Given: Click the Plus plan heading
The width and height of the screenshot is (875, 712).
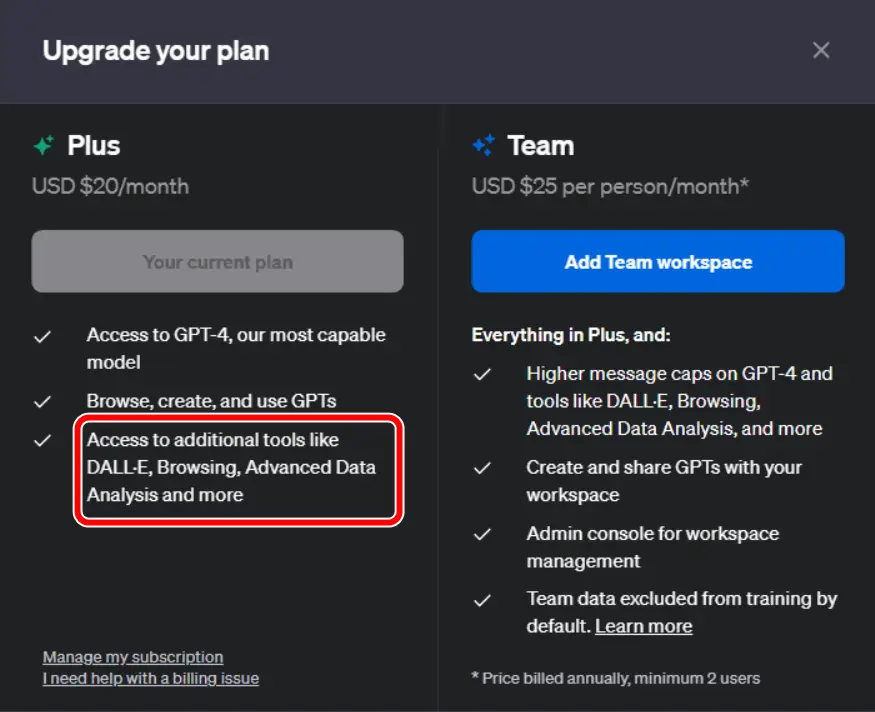Looking at the screenshot, I should point(94,146).
